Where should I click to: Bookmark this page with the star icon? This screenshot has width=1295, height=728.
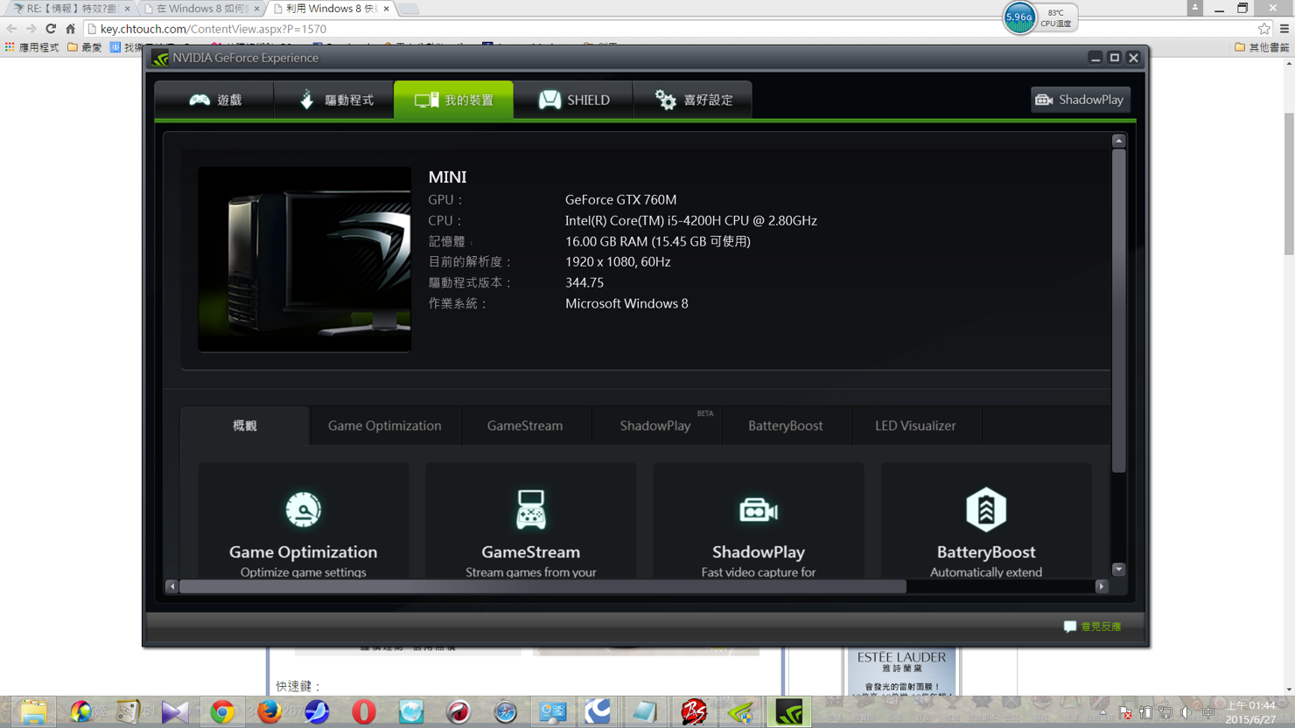(x=1264, y=29)
